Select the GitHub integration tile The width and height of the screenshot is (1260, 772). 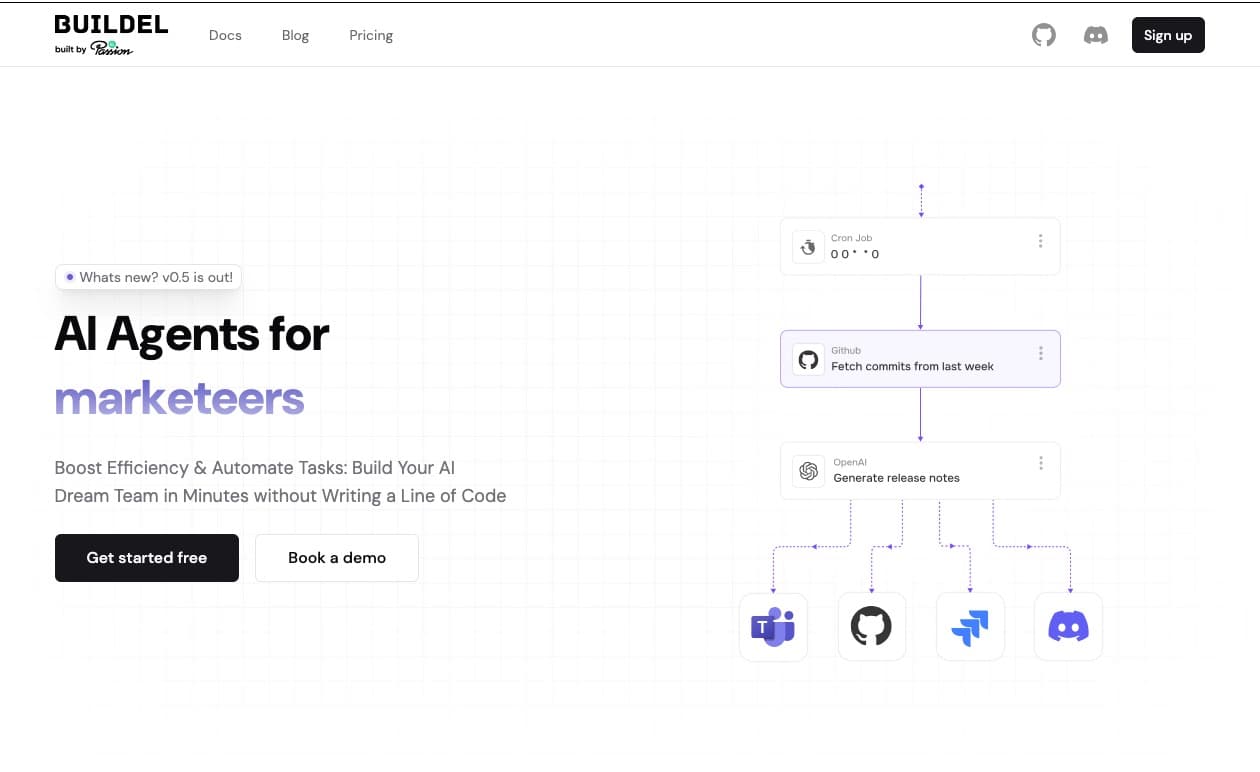coord(871,627)
